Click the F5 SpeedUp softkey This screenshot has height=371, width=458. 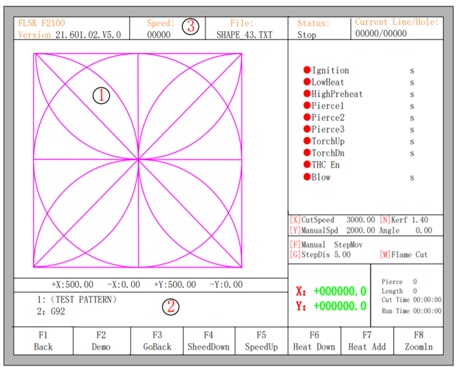pyautogui.click(x=261, y=341)
